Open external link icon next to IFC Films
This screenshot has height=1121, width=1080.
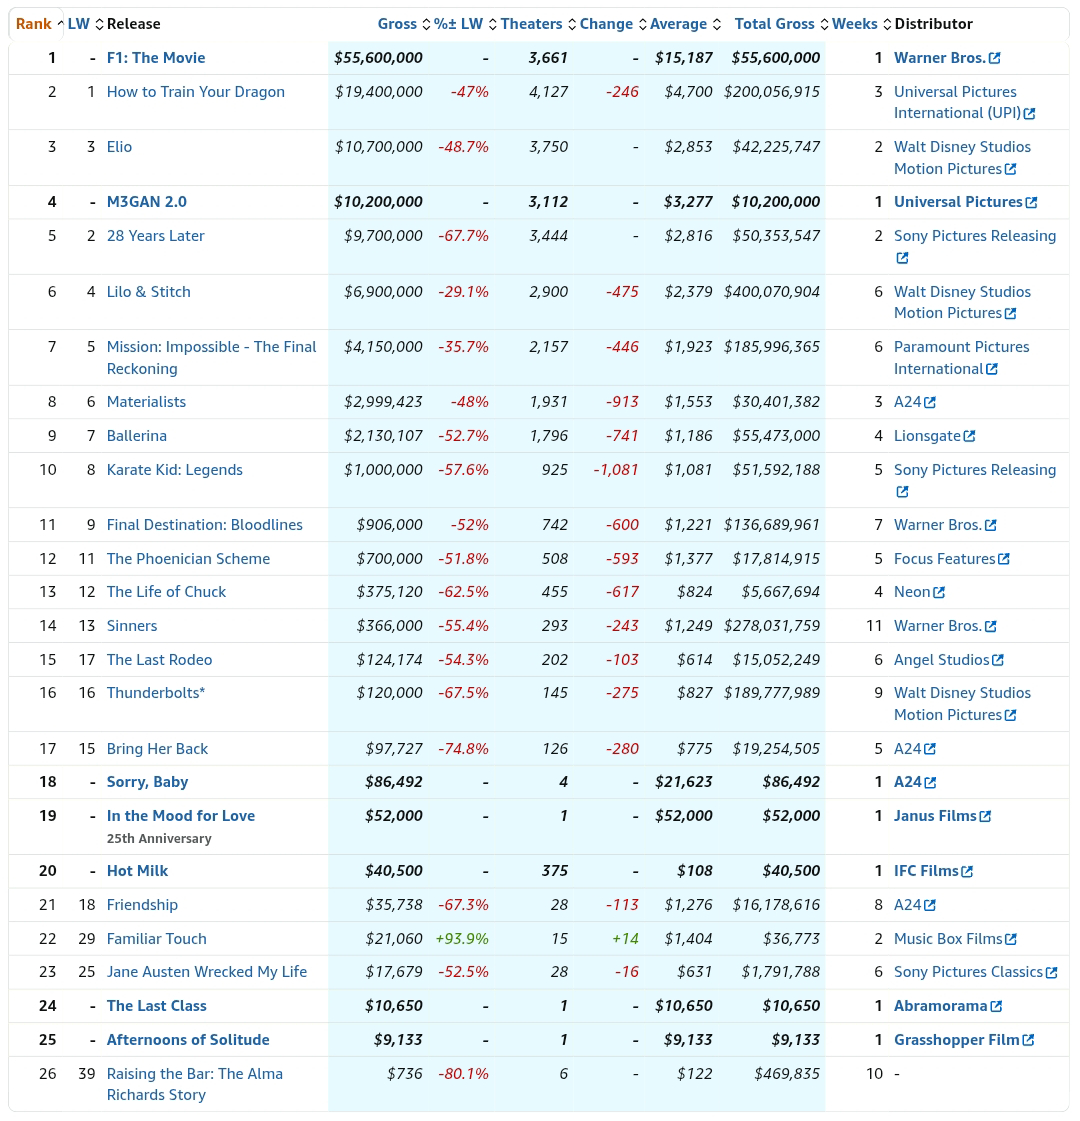(967, 872)
